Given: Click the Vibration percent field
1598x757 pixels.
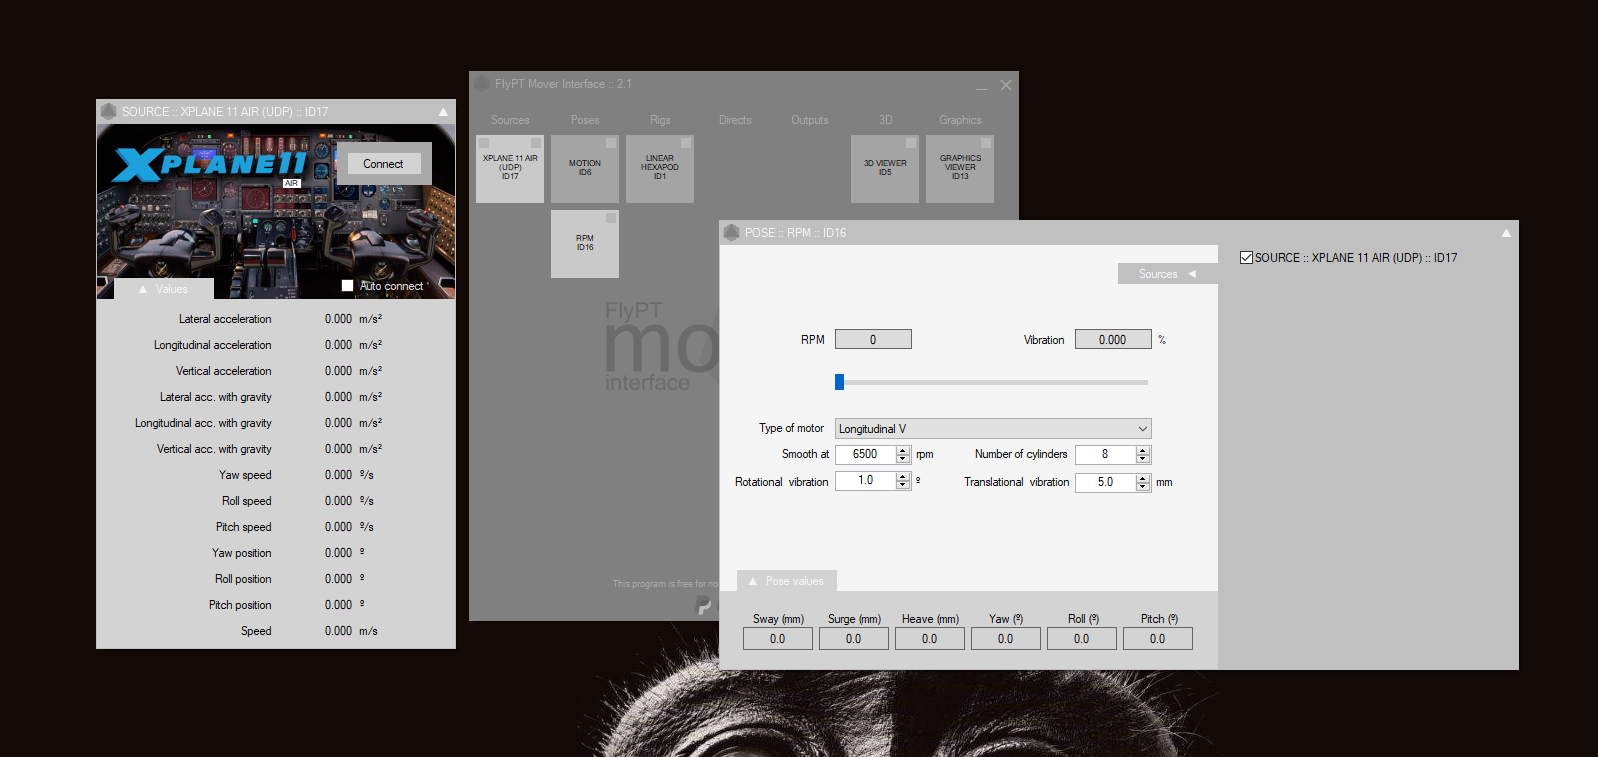Looking at the screenshot, I should point(1113,340).
